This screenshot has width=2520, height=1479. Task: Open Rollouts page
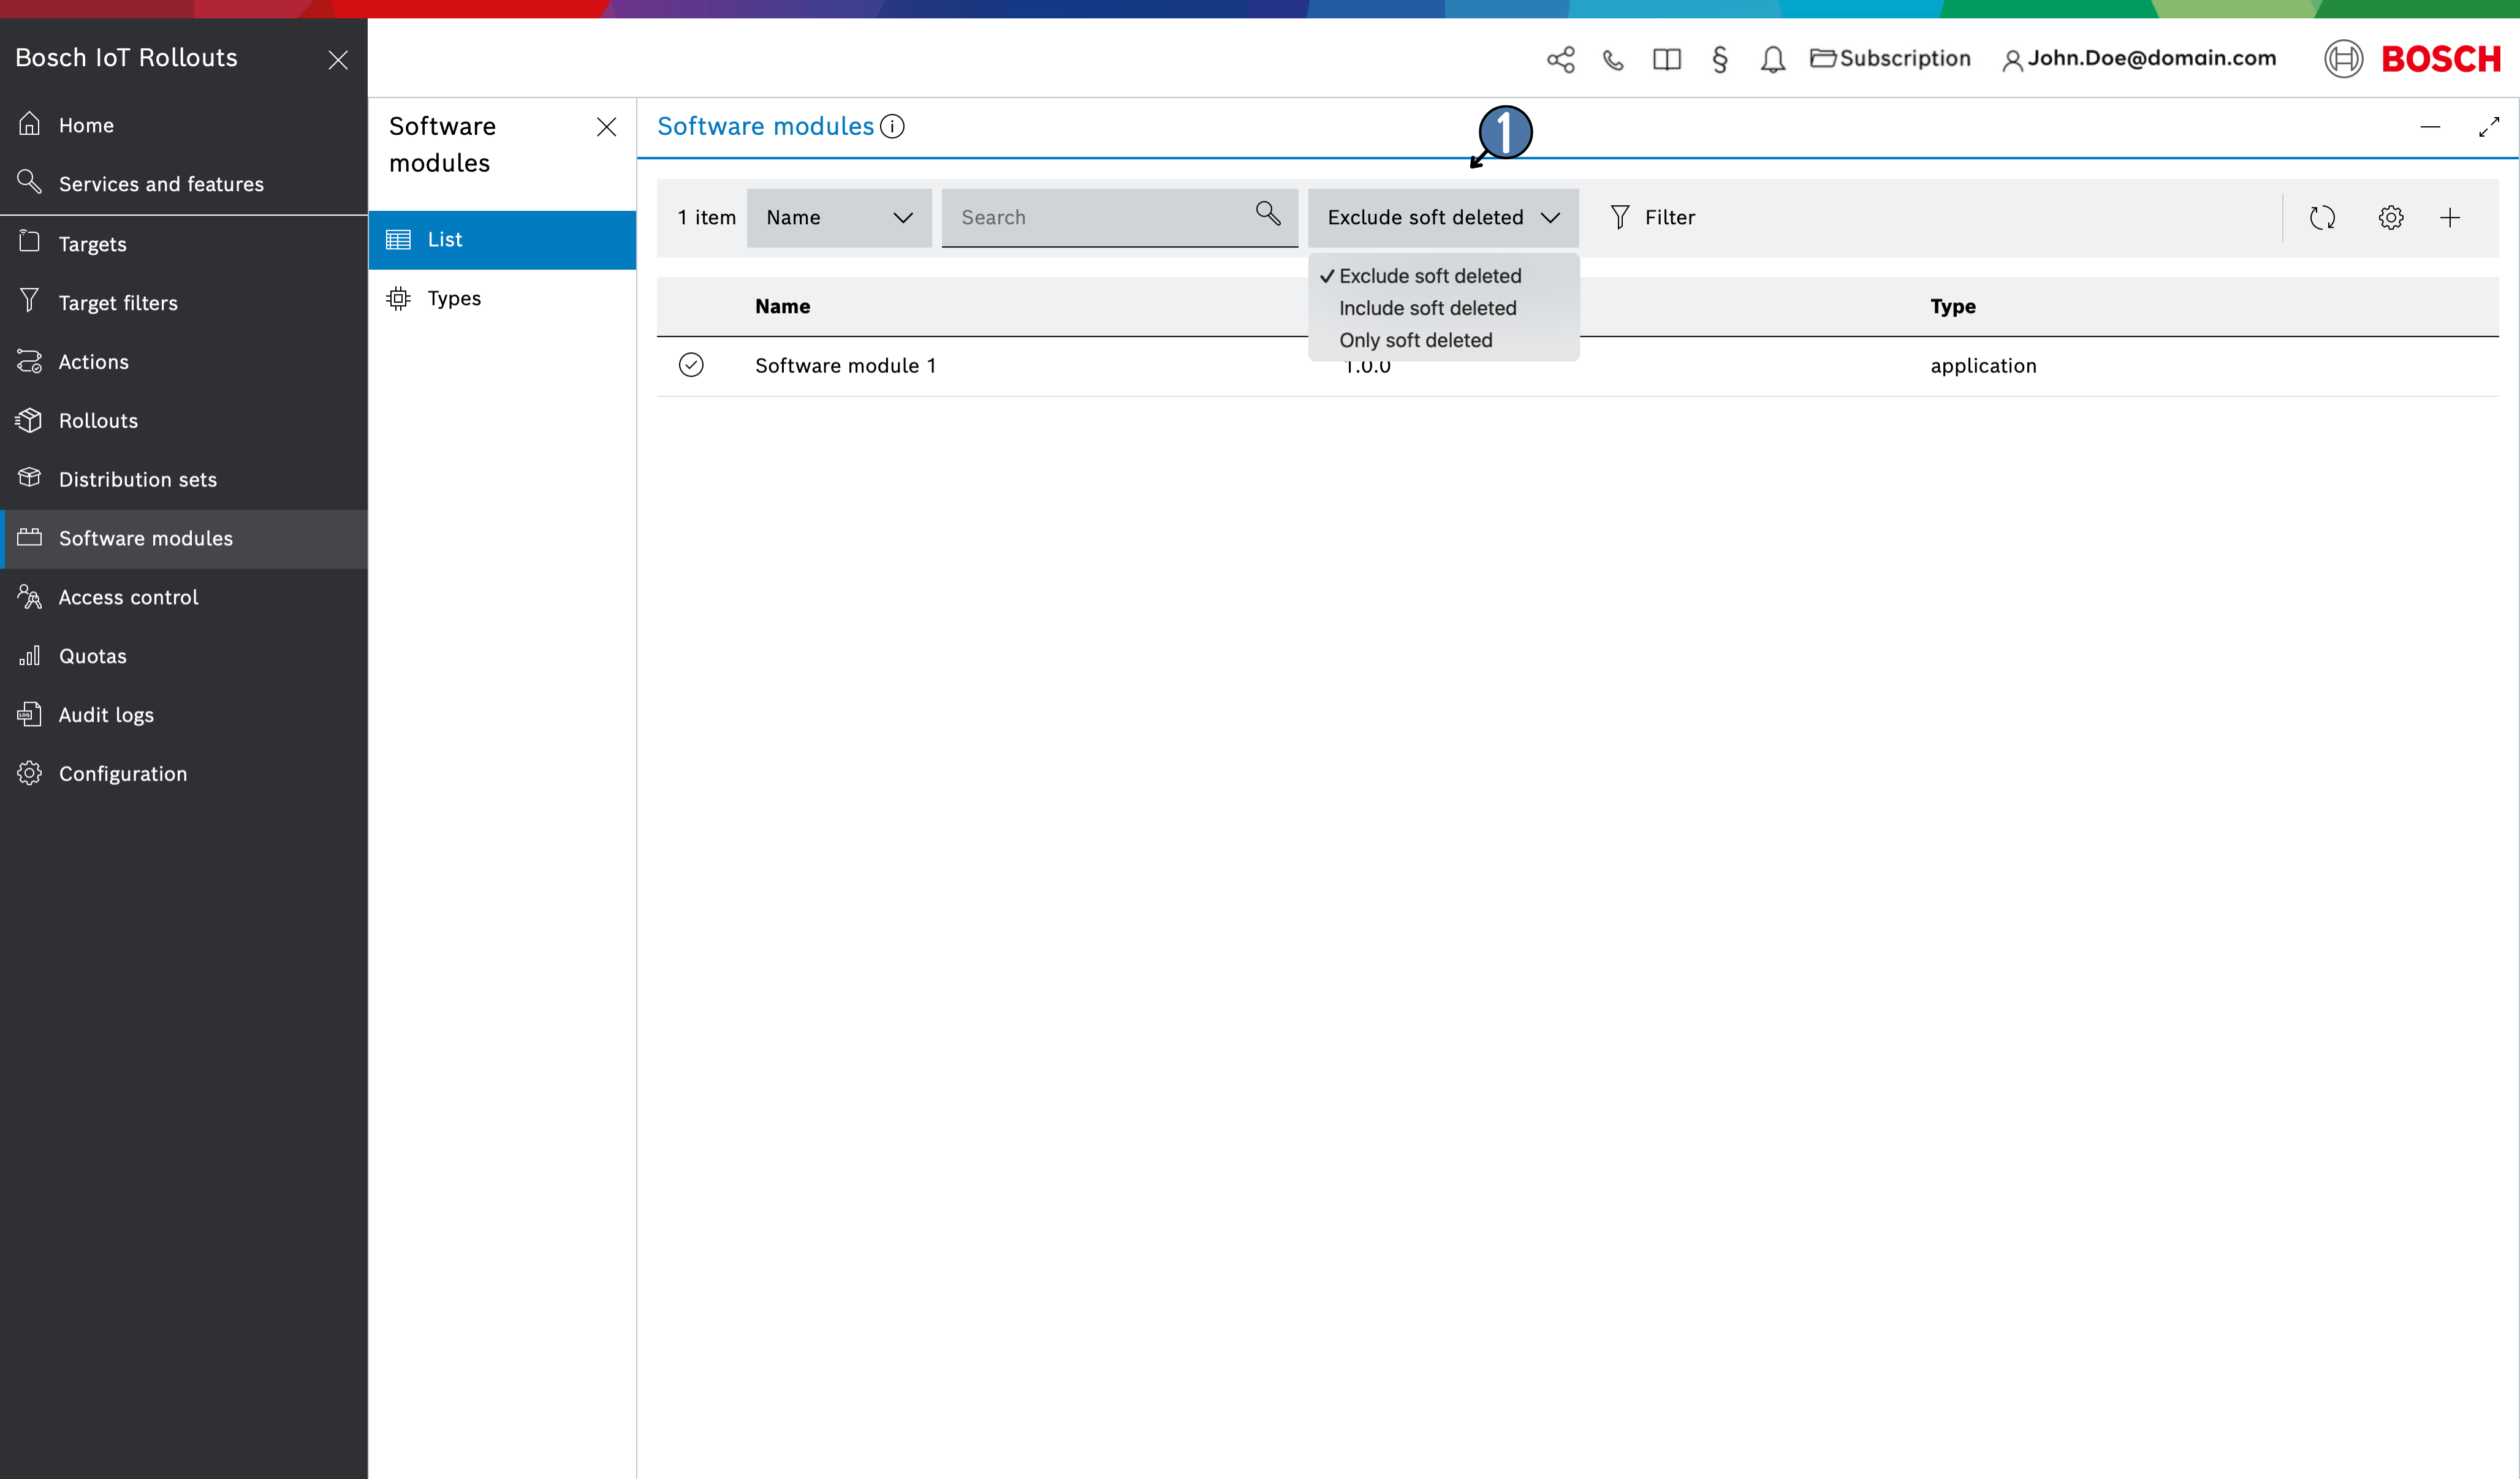click(184, 421)
